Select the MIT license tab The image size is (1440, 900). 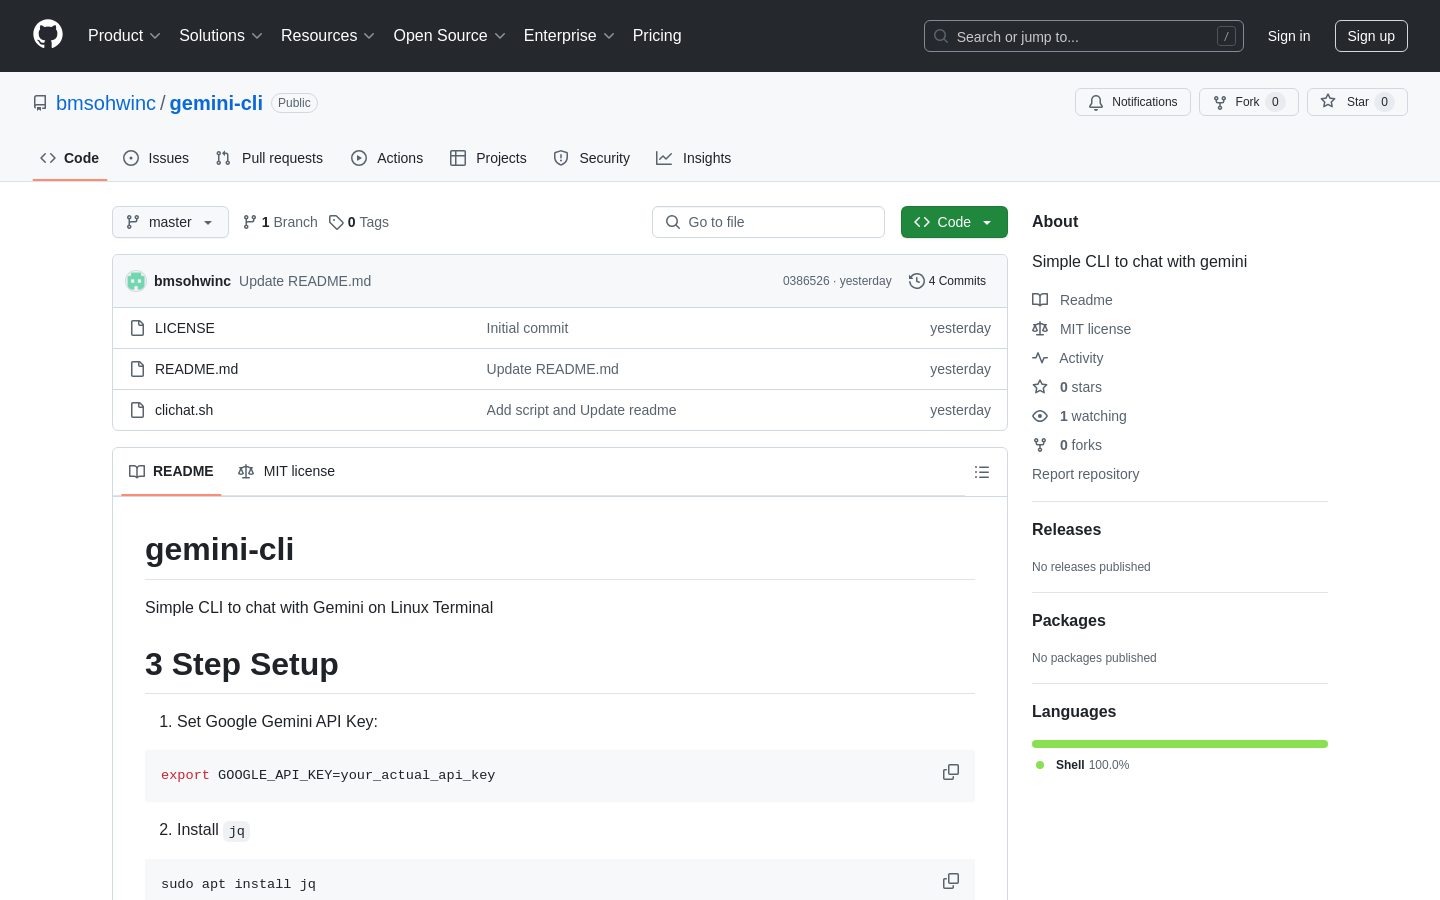click(x=286, y=471)
